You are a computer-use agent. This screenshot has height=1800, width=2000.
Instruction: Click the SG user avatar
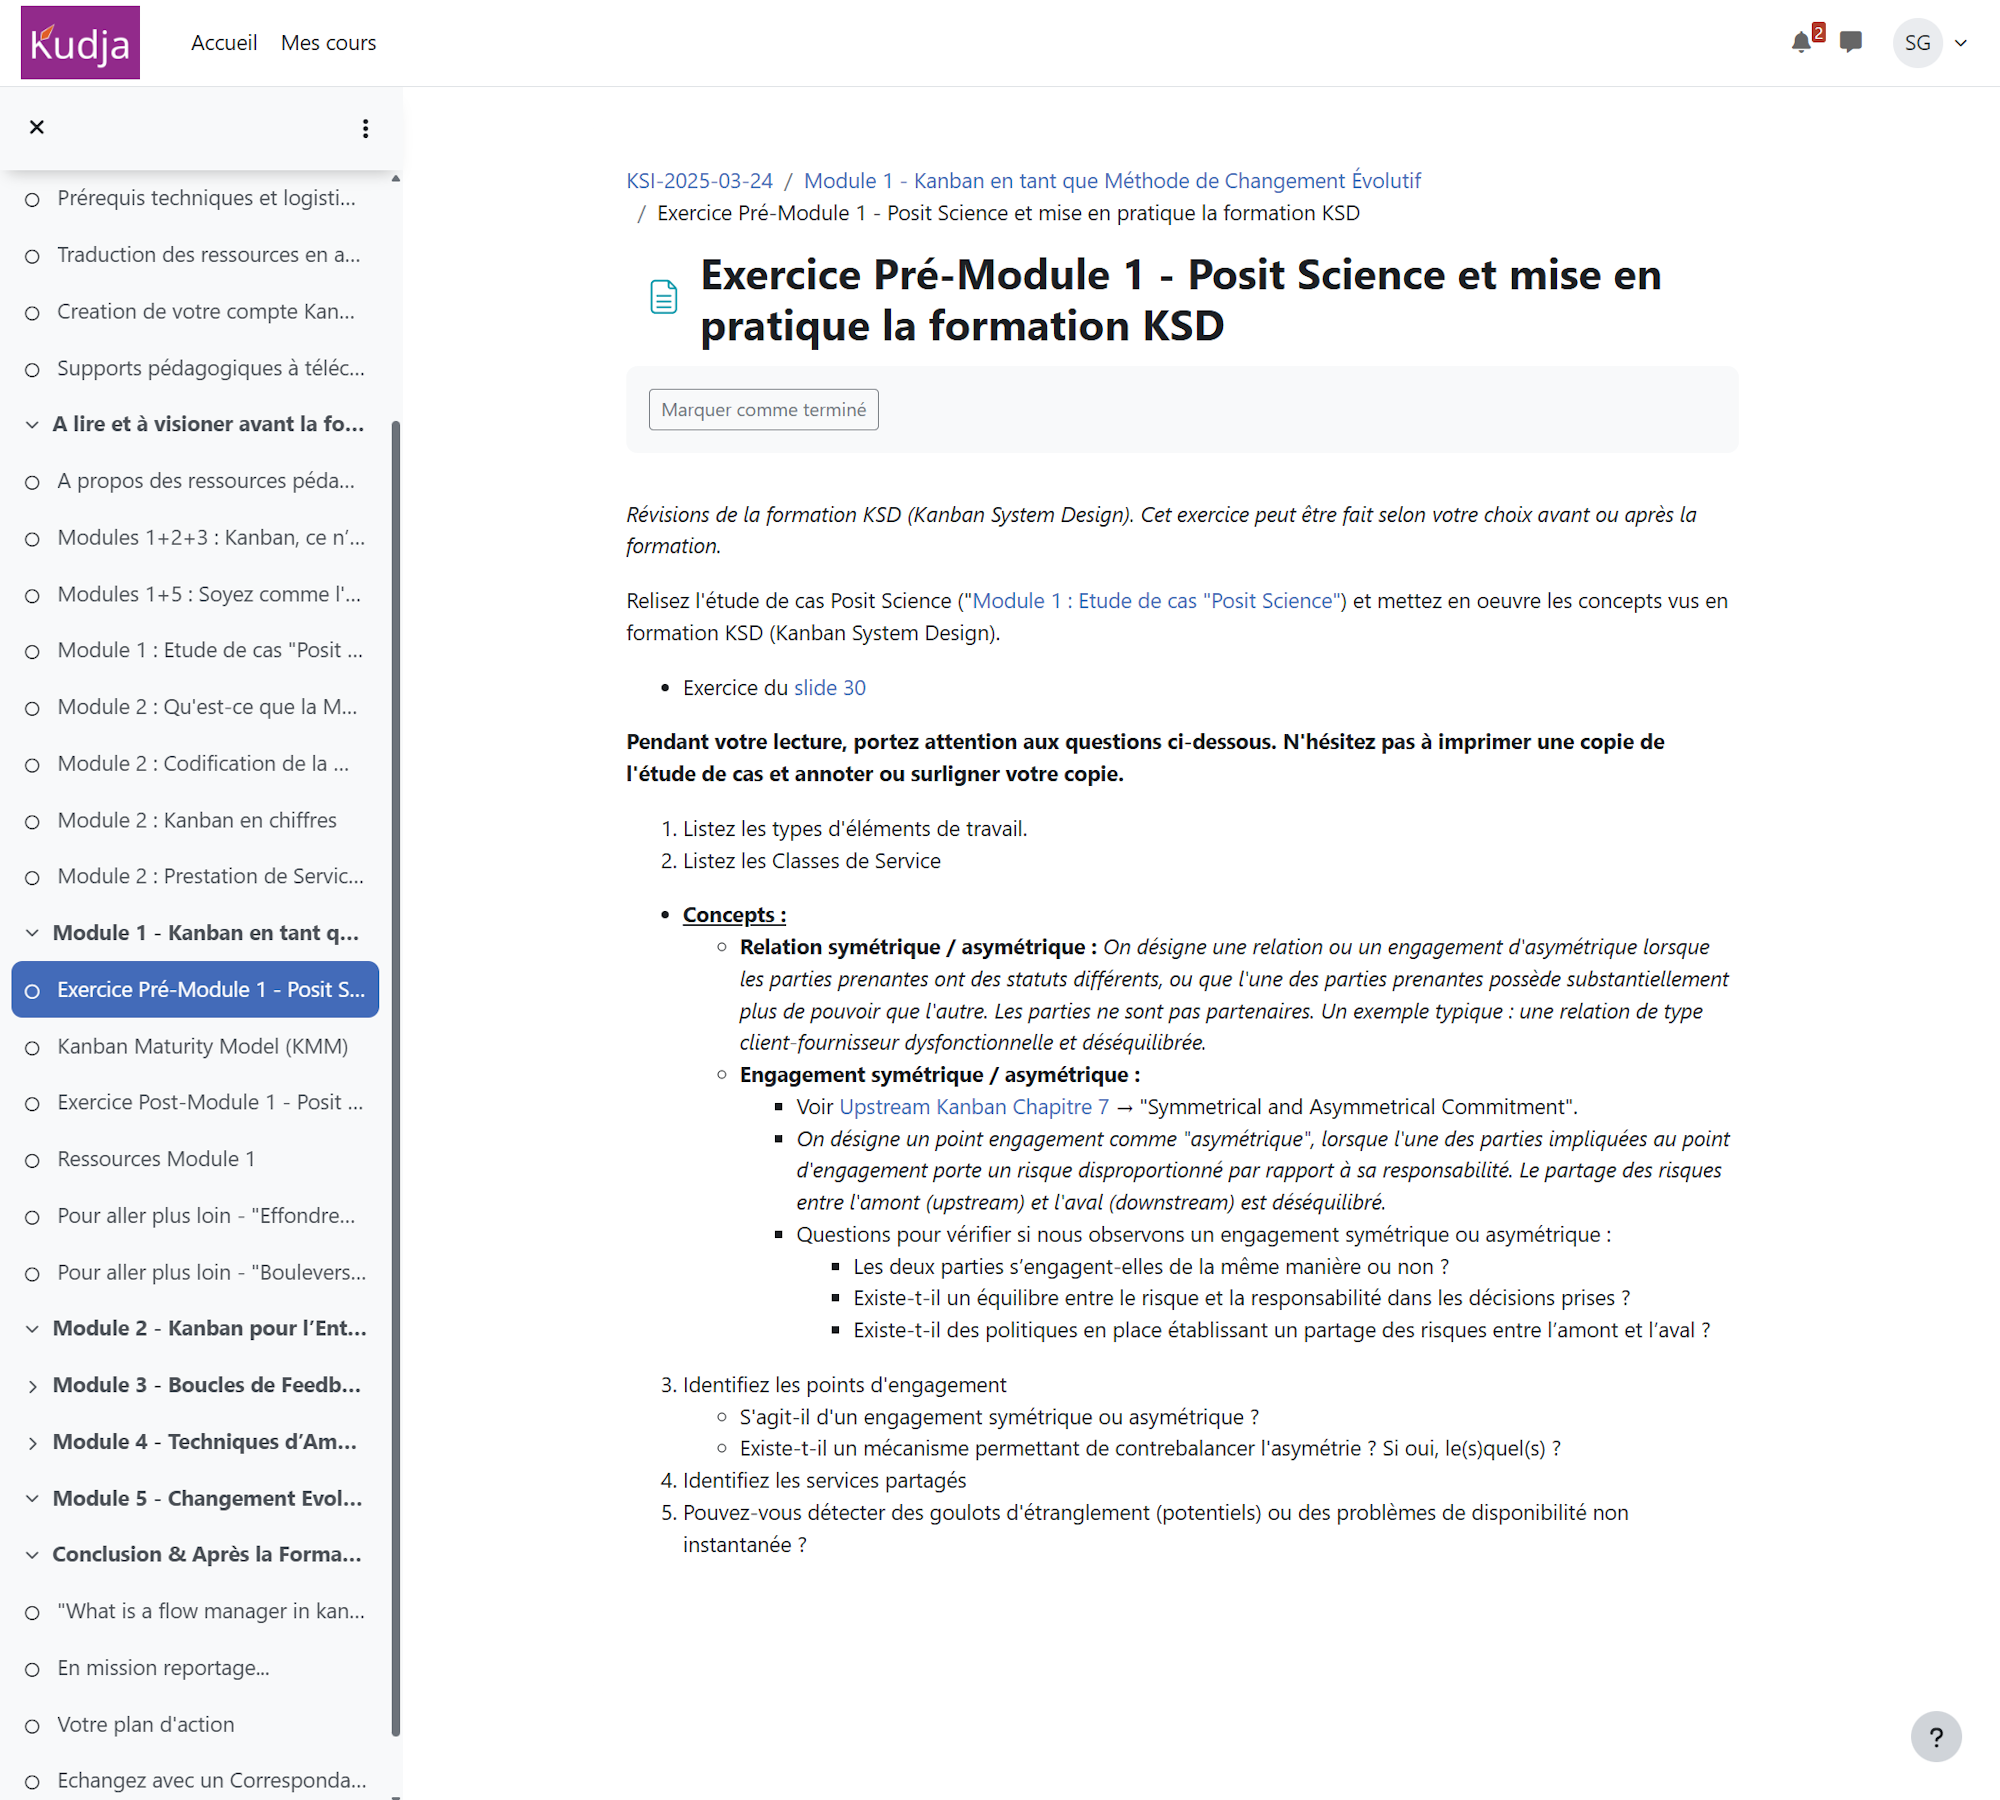click(1917, 43)
